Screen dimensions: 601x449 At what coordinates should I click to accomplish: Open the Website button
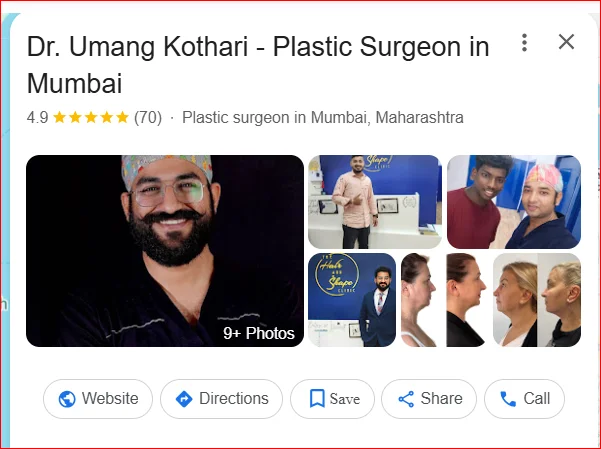98,399
